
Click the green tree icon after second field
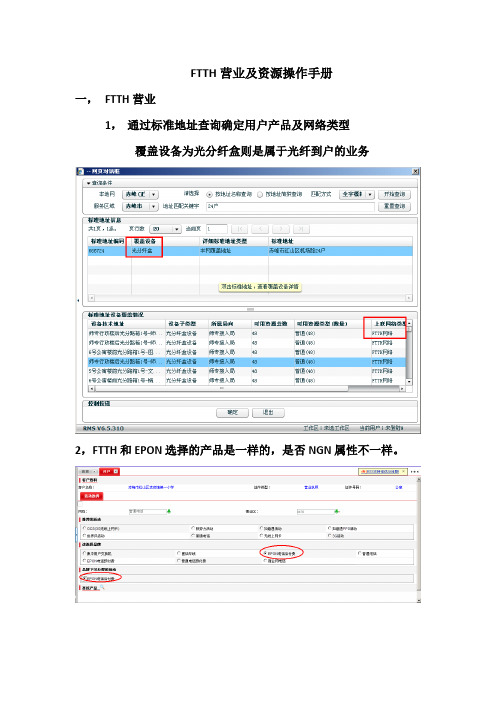click(x=337, y=511)
